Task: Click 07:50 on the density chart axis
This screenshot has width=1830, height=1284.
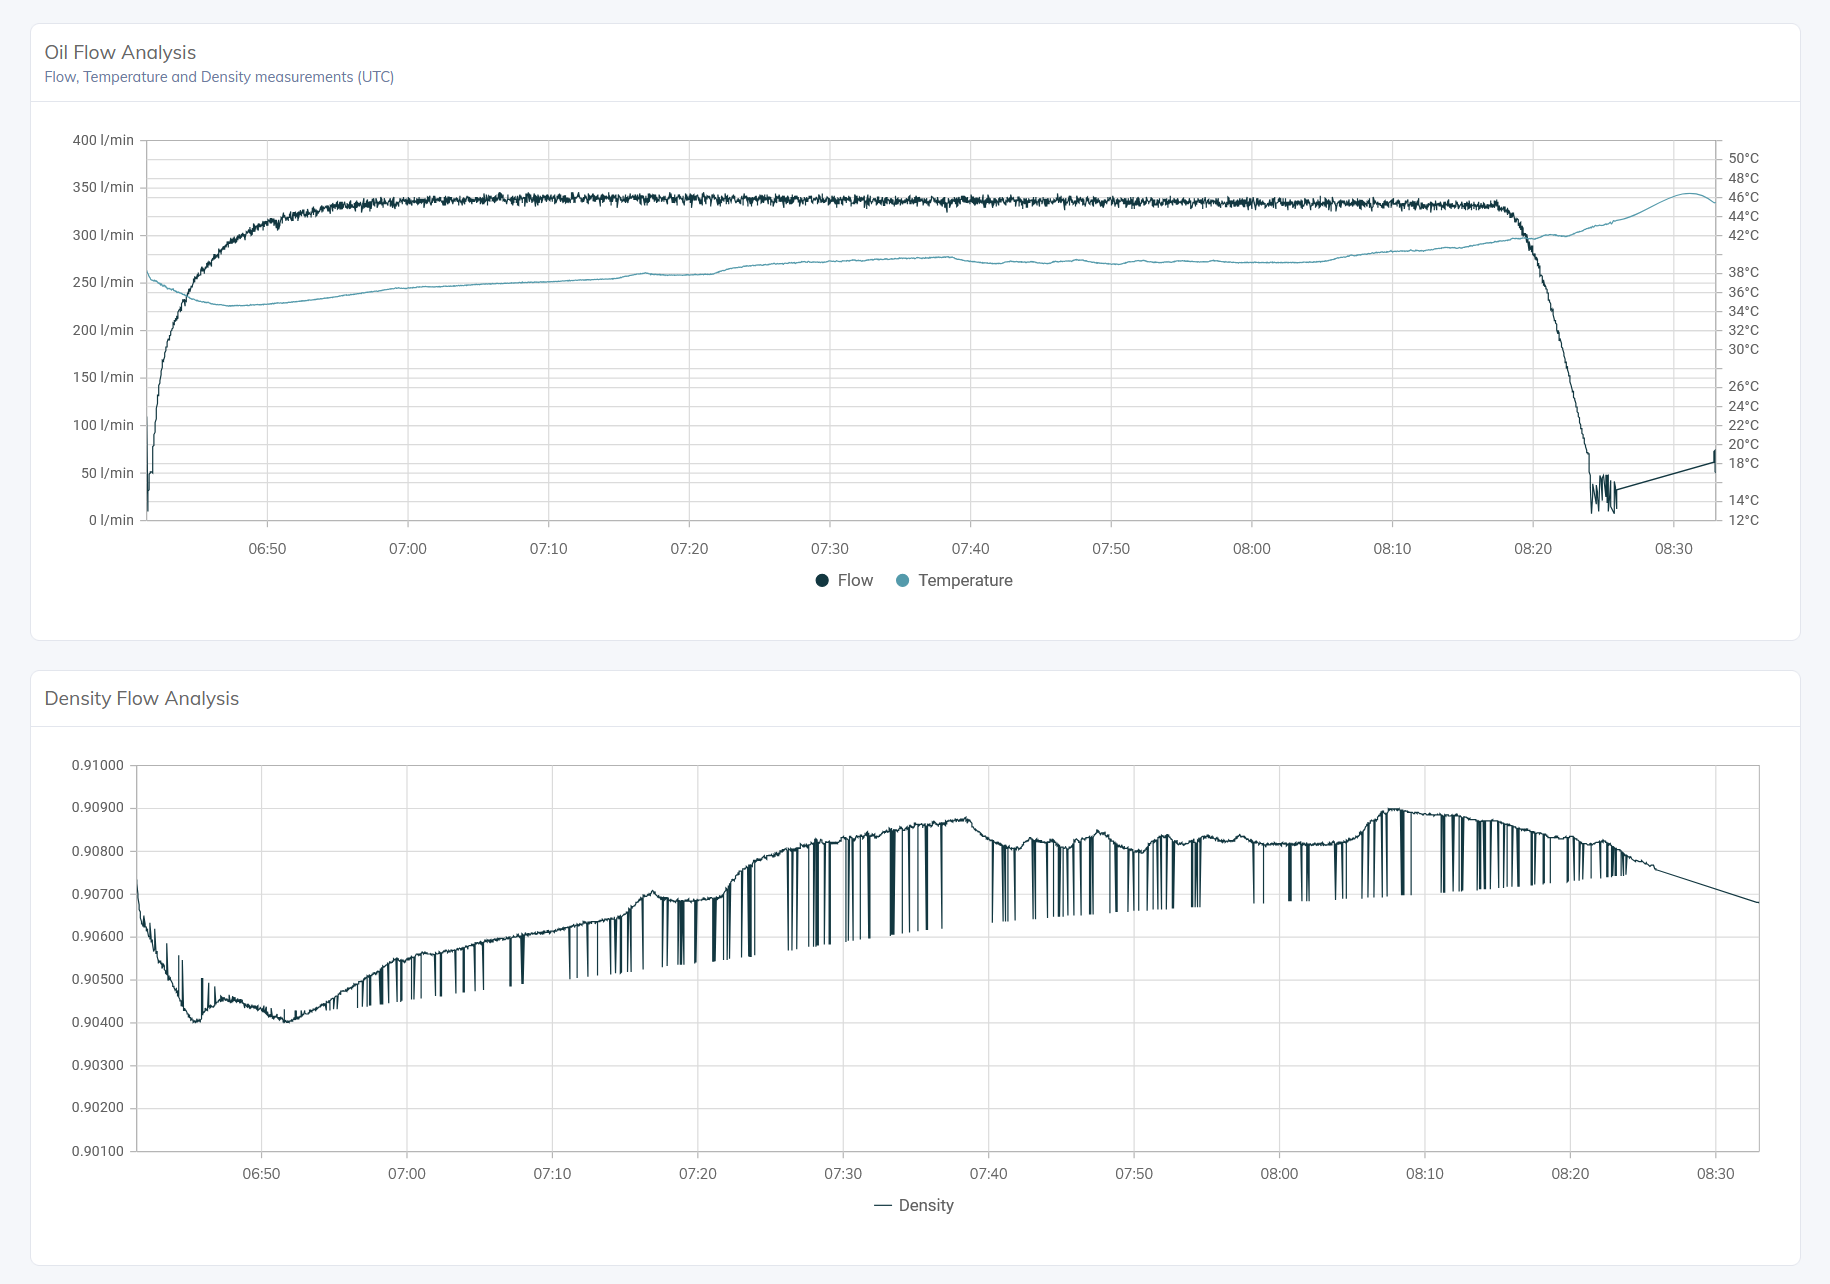Action: (x=1134, y=1174)
